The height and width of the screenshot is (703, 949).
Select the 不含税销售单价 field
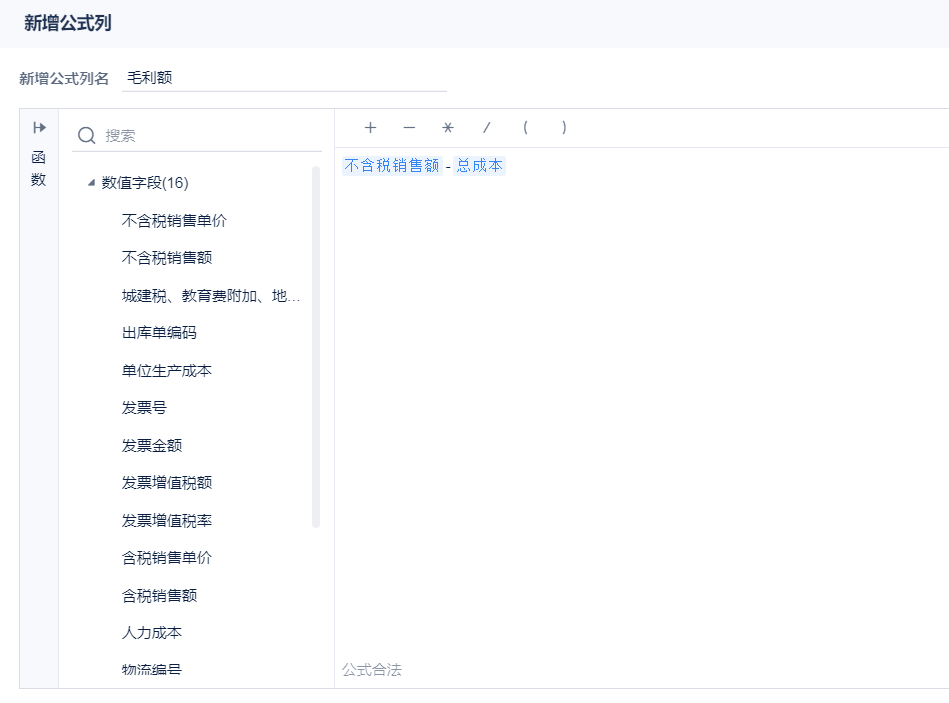pyautogui.click(x=167, y=221)
